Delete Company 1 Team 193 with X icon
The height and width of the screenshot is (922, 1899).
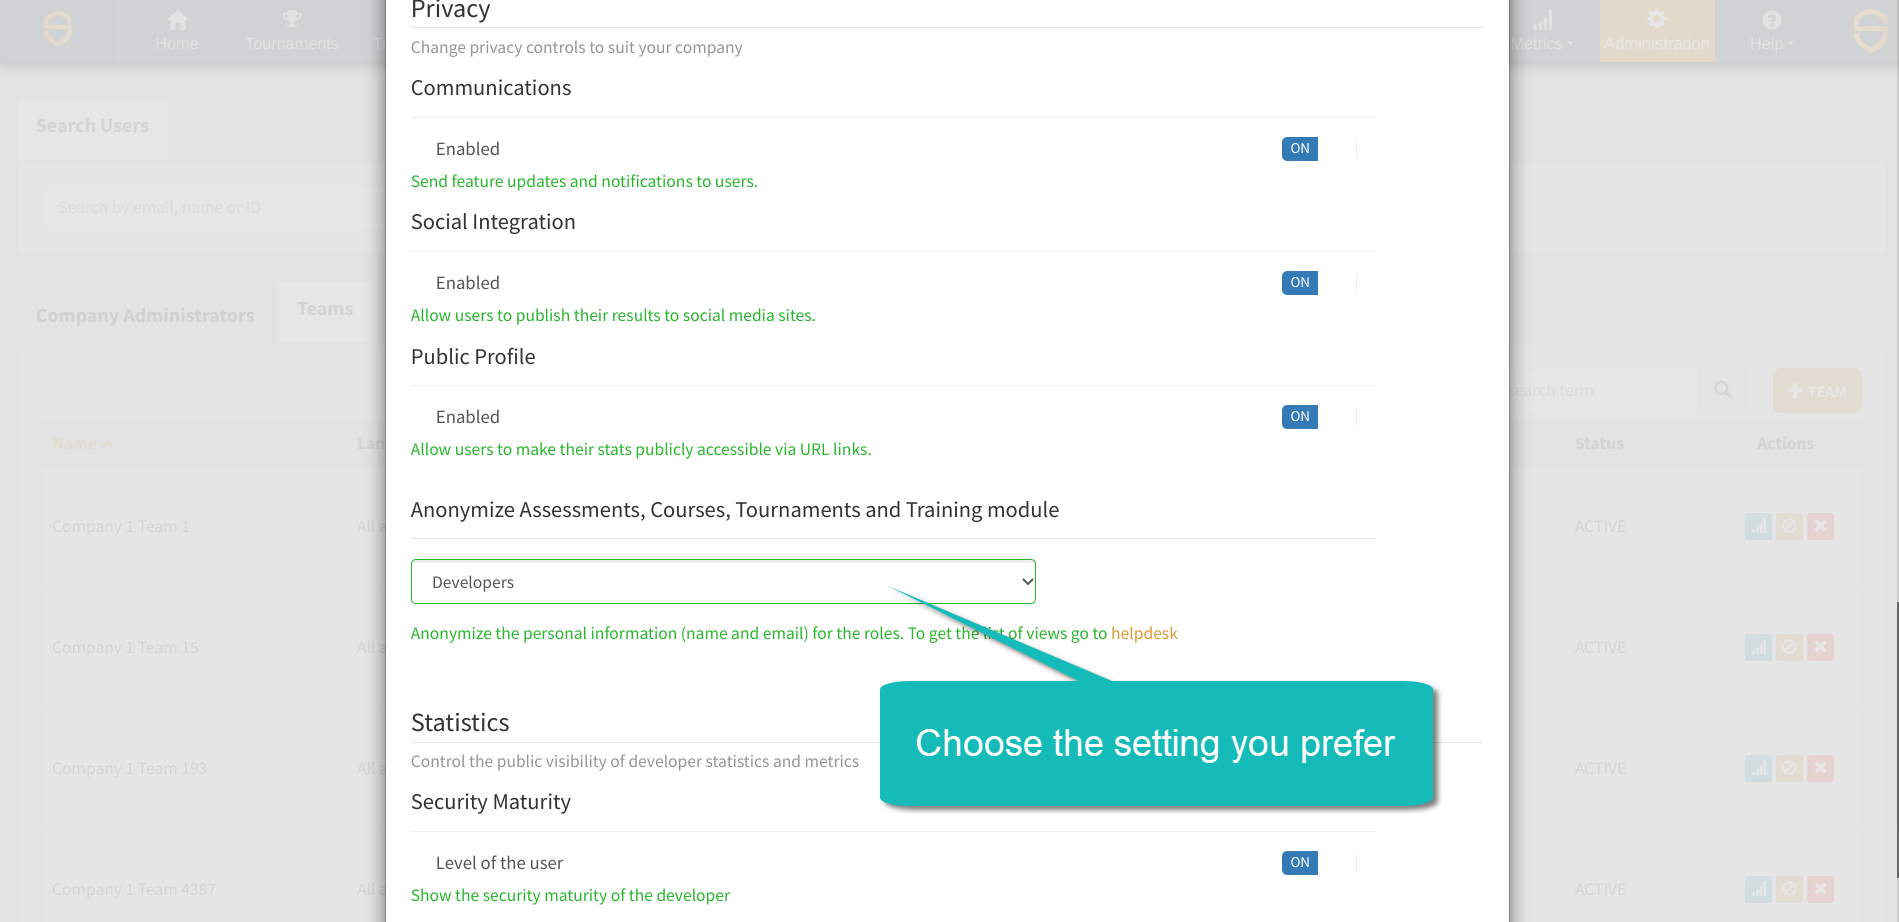click(x=1820, y=769)
